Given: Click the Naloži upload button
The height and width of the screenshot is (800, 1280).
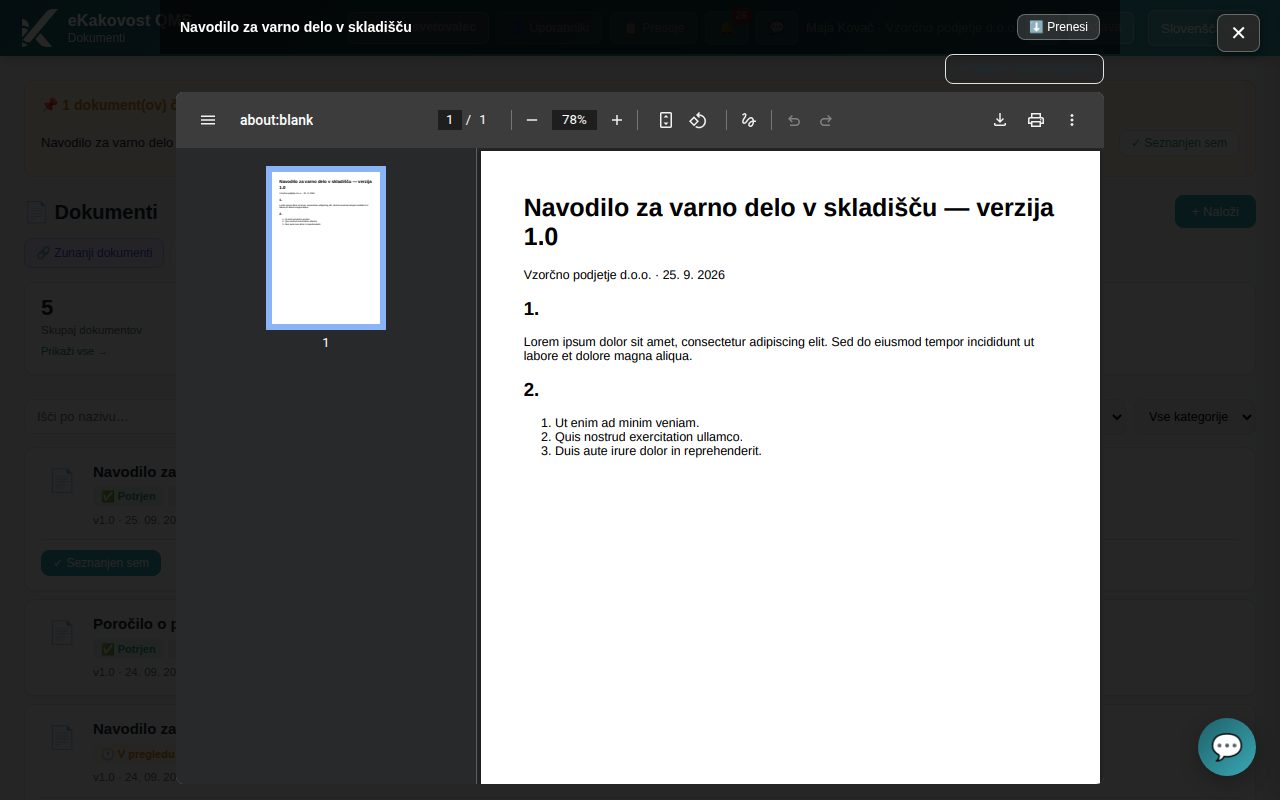Looking at the screenshot, I should 1215,212.
